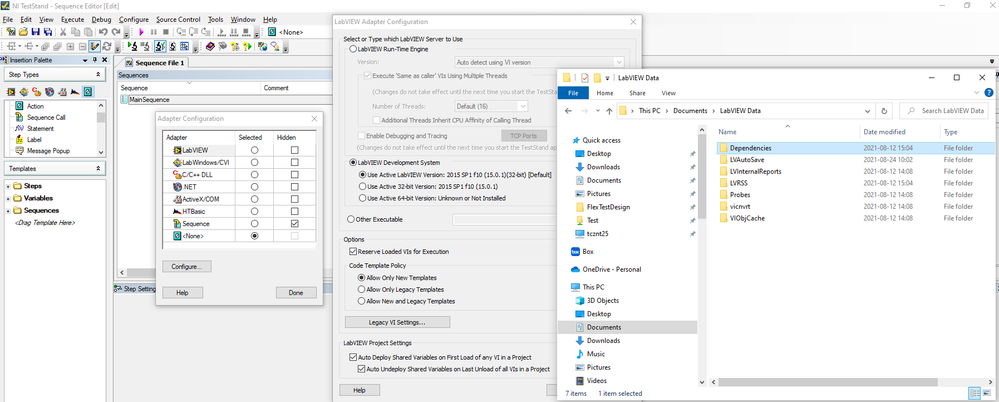Click the Redo arrow toolbar icon
The height and width of the screenshot is (402, 999).
tap(116, 32)
